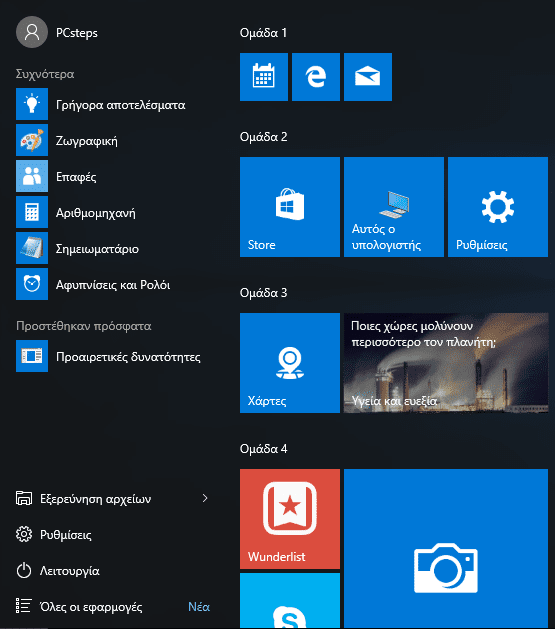Click the Προαιρετικές δυνατότητες icon
This screenshot has width=555, height=629.
32,356
